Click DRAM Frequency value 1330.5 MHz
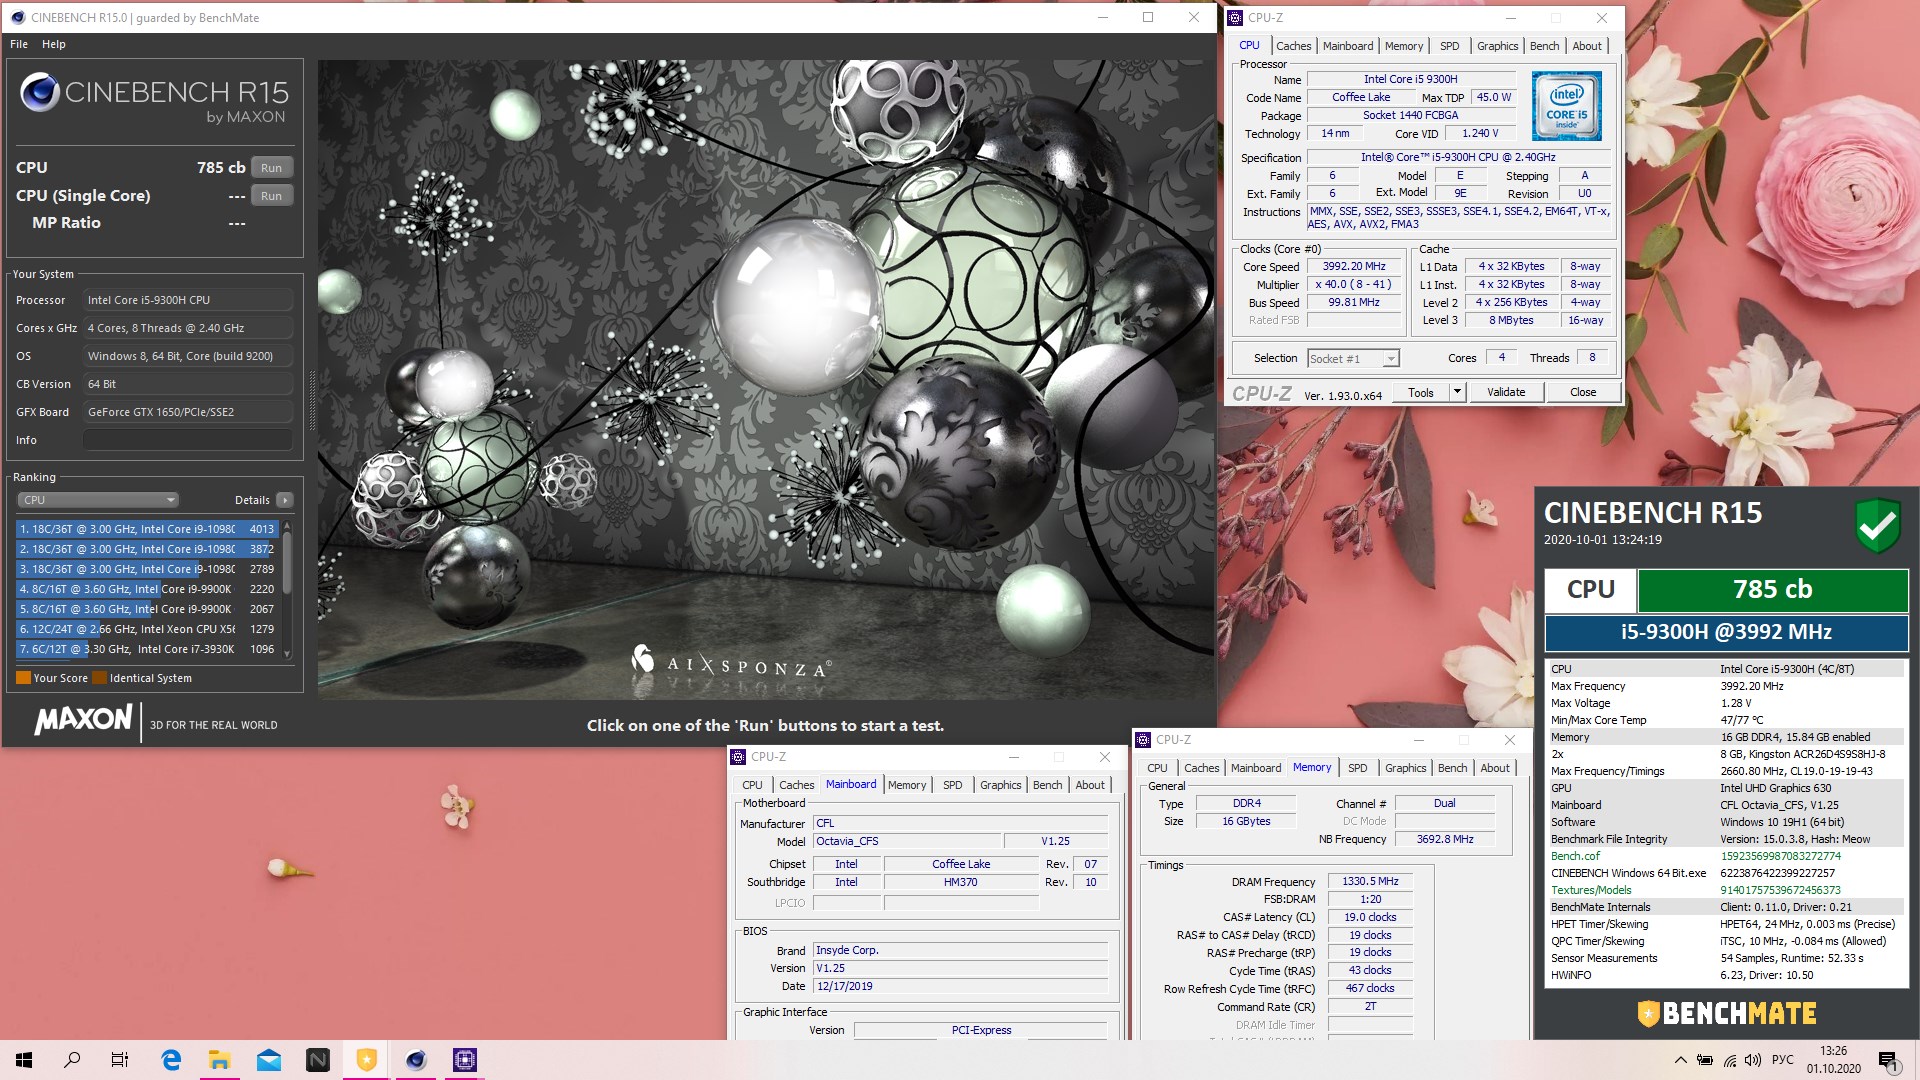 [1370, 882]
